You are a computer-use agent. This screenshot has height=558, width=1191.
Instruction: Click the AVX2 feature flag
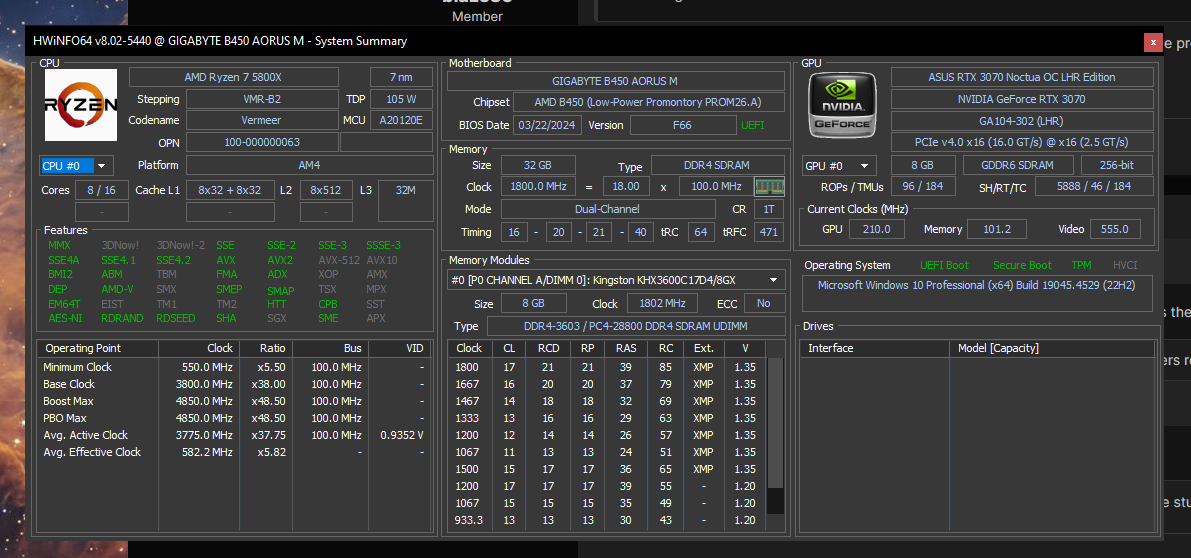click(280, 260)
